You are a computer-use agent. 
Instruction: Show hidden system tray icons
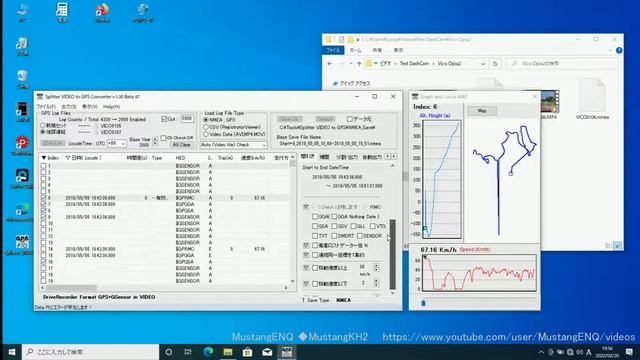tap(541, 352)
